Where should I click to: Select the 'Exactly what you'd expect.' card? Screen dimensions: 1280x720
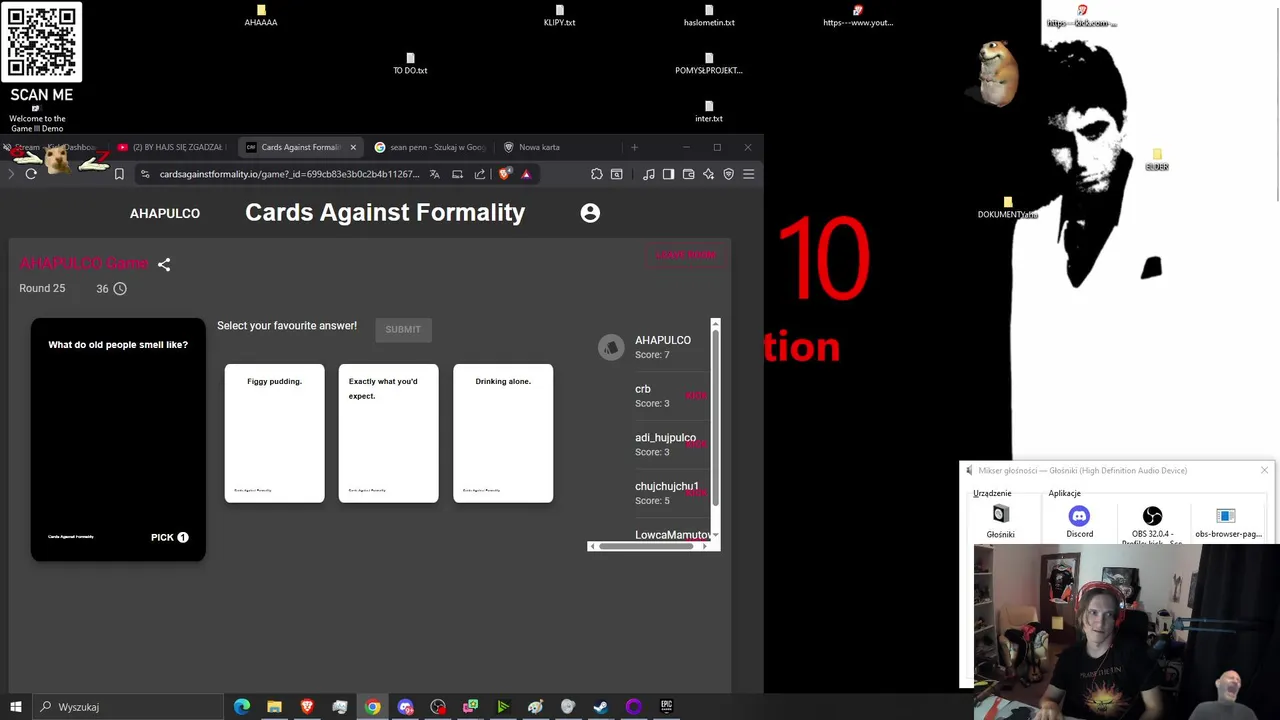[x=388, y=433]
